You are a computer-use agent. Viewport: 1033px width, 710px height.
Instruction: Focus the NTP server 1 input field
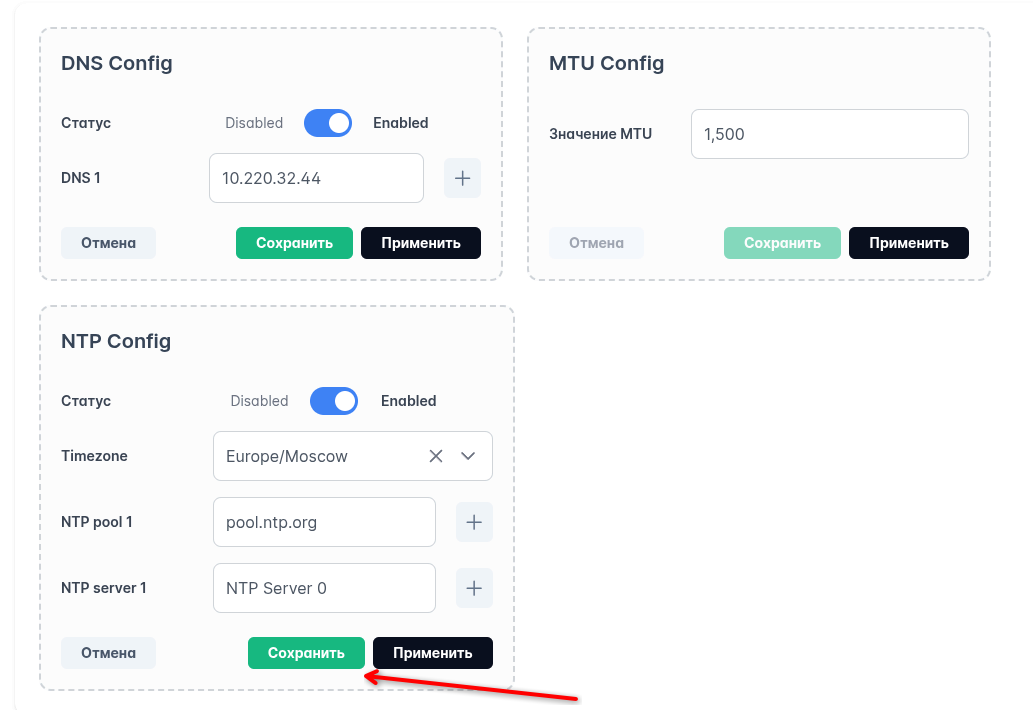pos(324,588)
